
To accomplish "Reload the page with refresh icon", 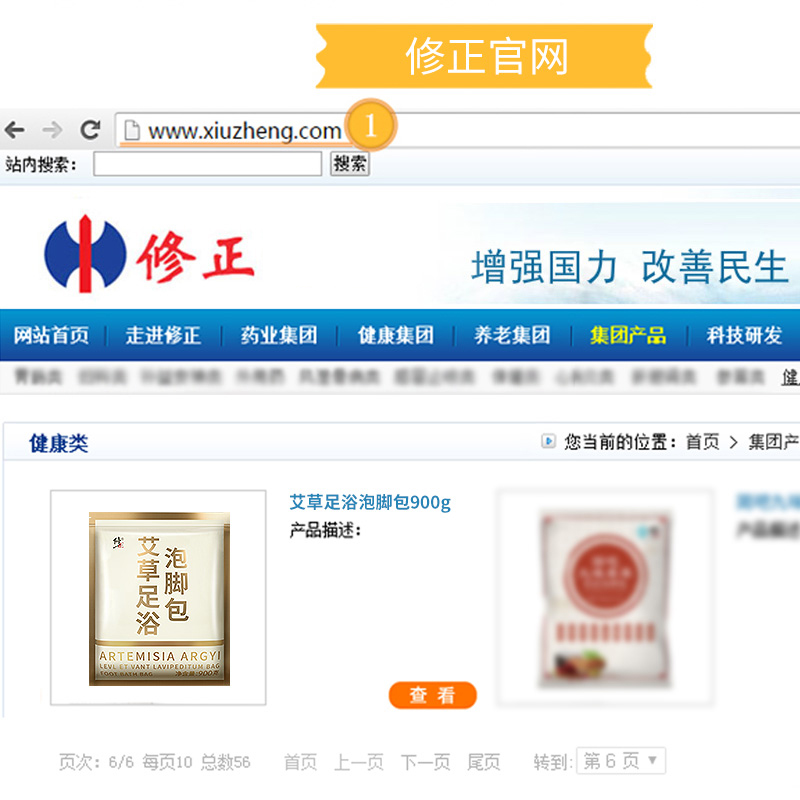I will coord(90,130).
